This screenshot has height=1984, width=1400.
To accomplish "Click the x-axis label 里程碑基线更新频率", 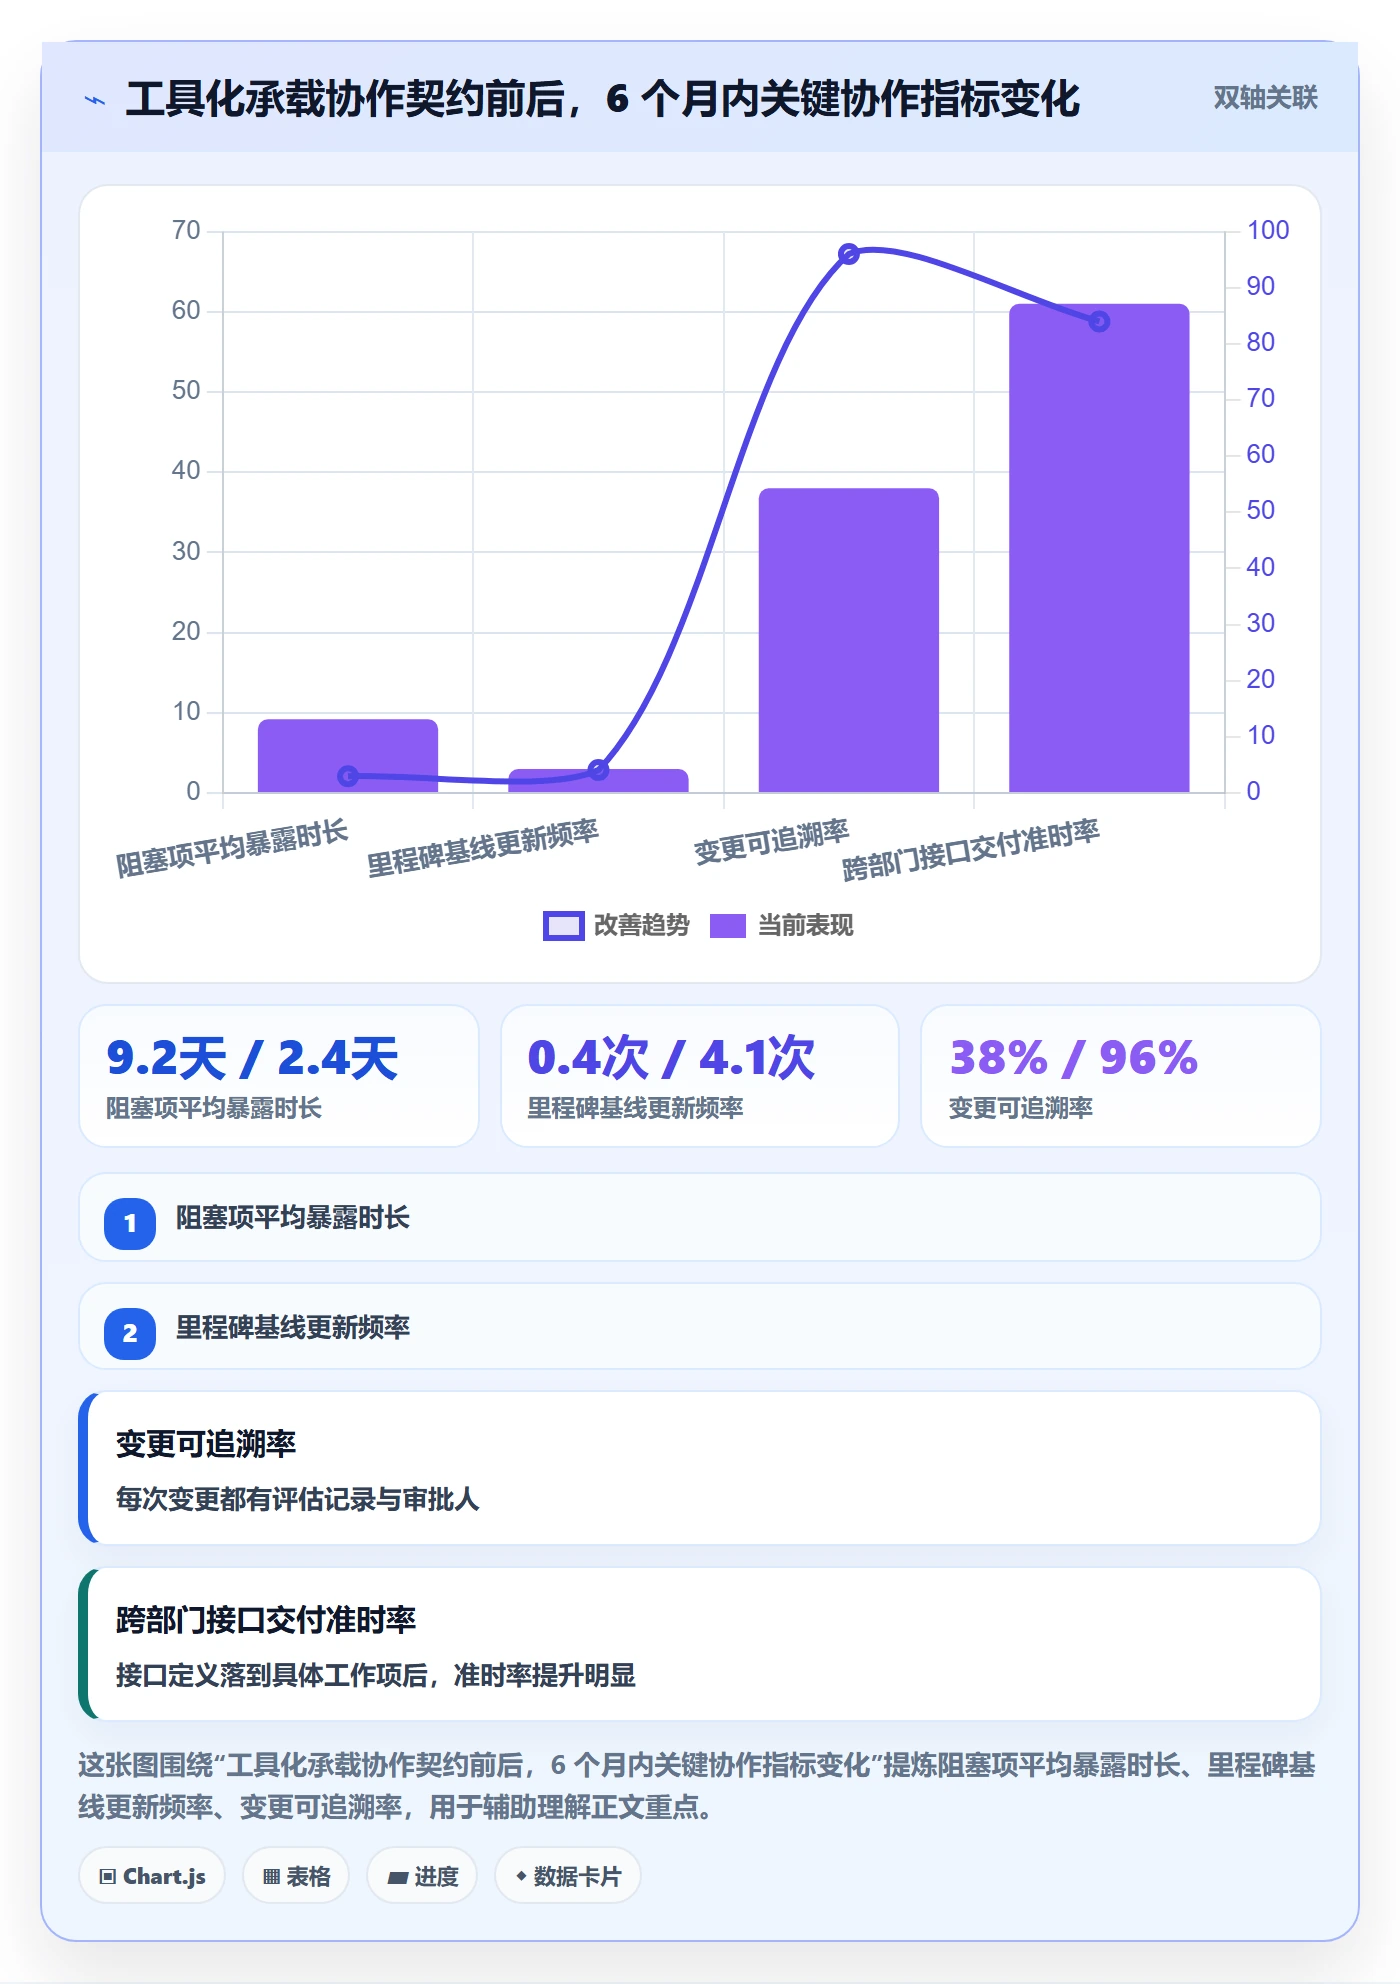I will [x=483, y=849].
